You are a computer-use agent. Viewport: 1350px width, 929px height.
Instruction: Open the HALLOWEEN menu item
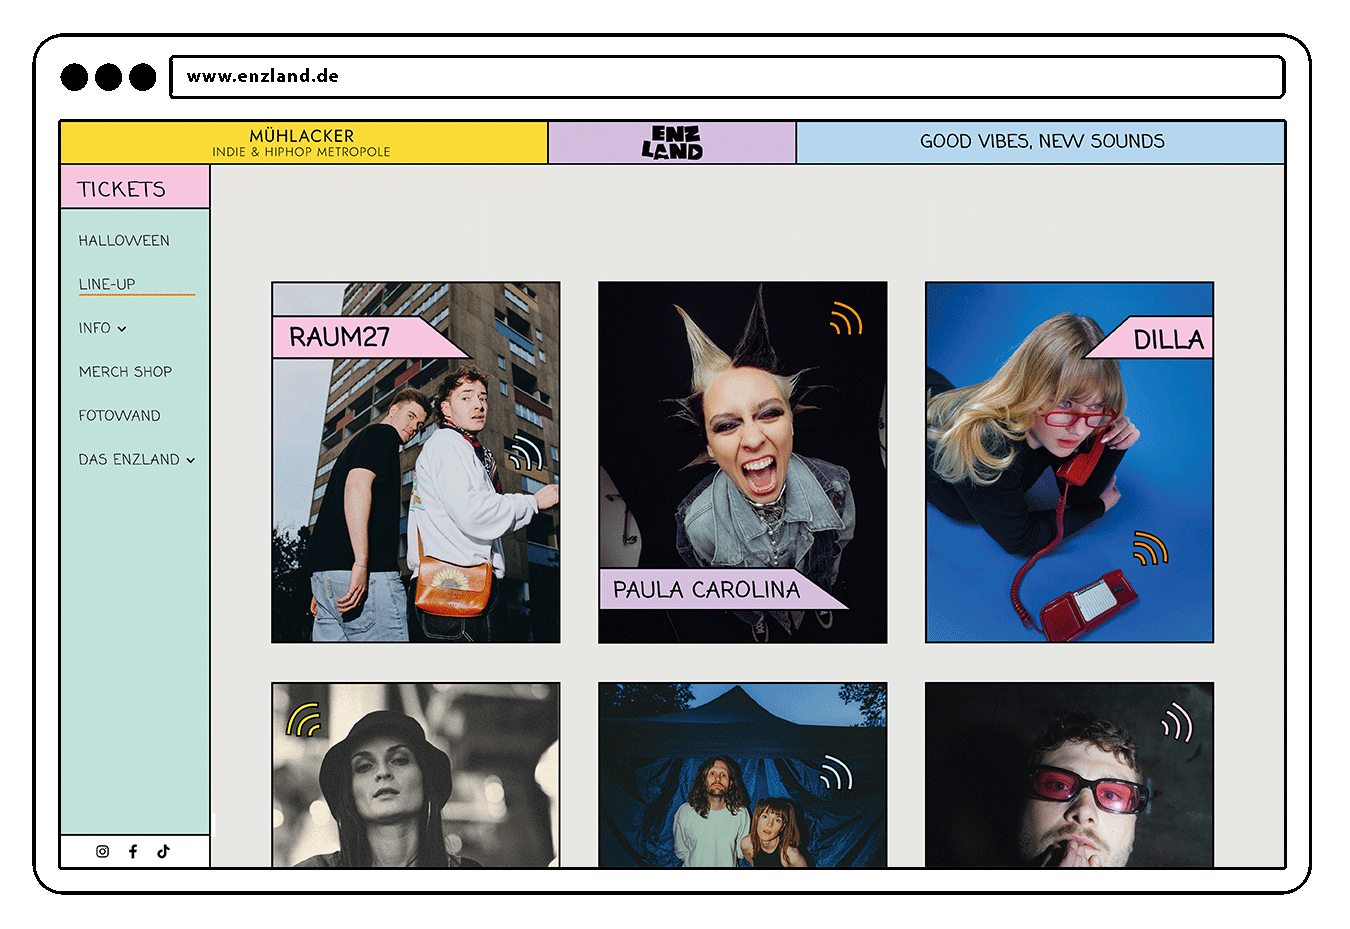(124, 241)
